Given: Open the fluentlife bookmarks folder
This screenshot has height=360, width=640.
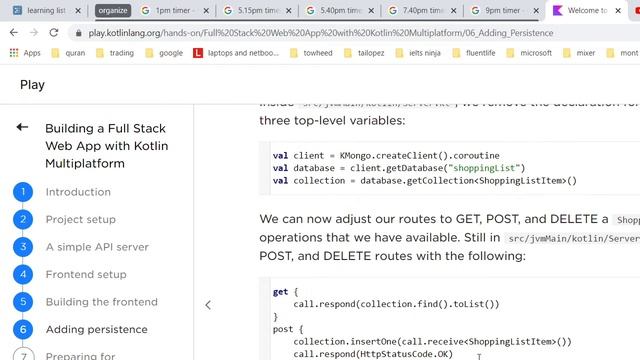Looking at the screenshot, I should click(474, 53).
